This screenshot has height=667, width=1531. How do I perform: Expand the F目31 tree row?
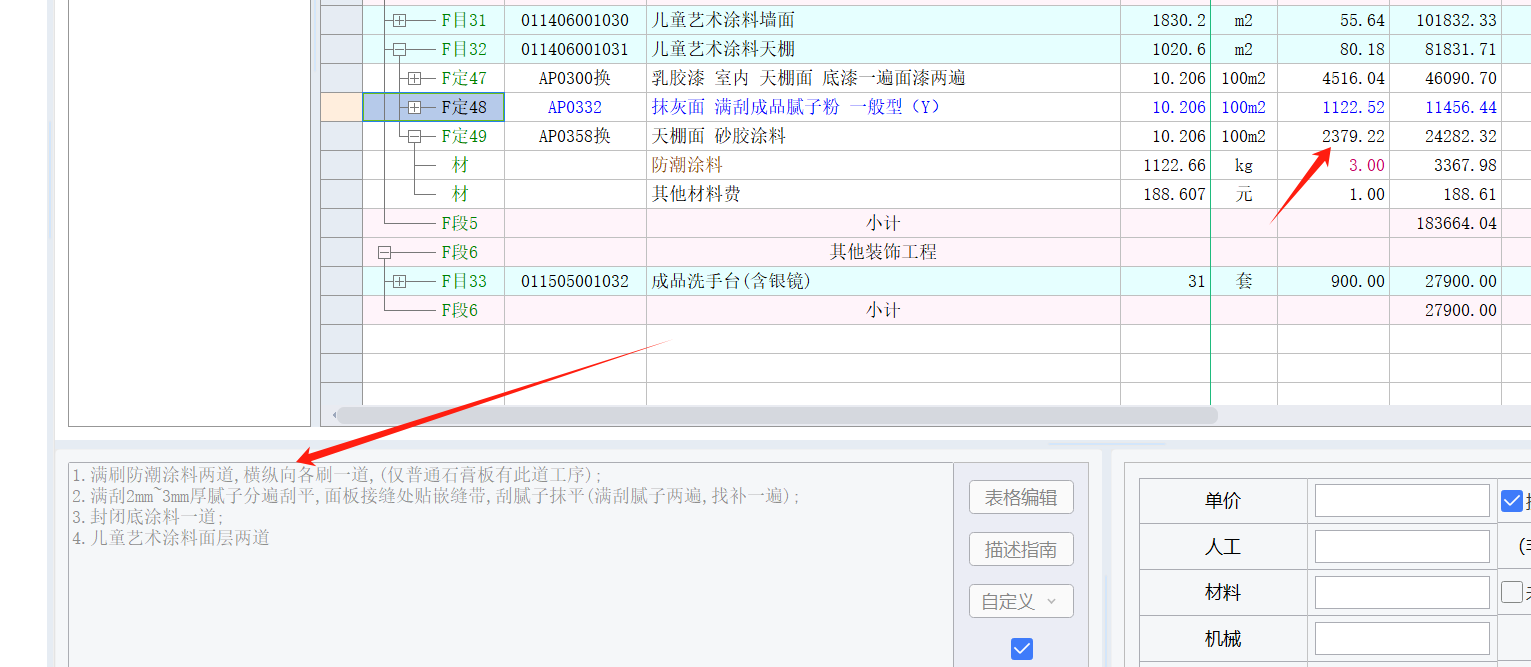tap(399, 20)
